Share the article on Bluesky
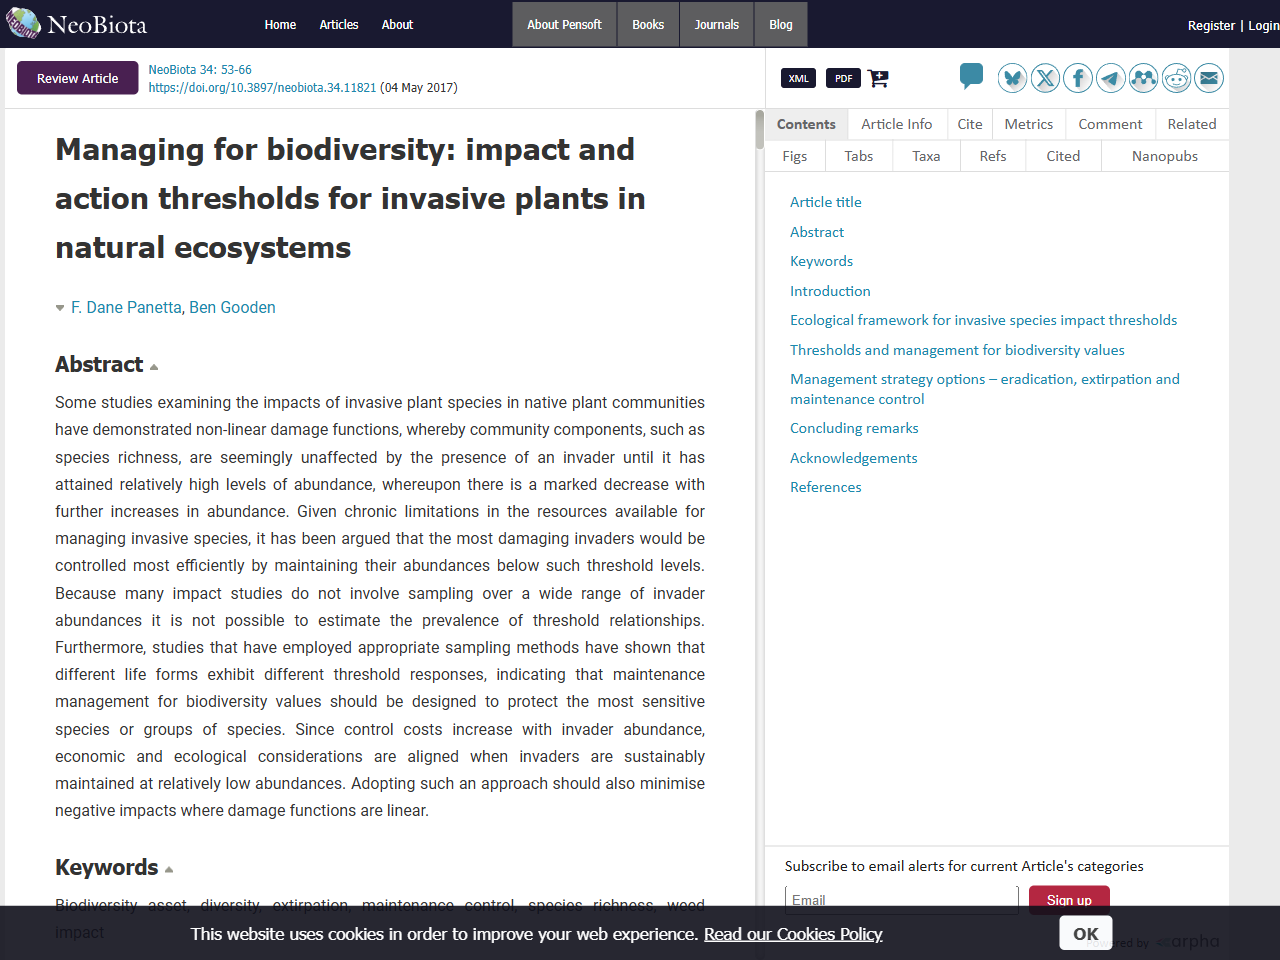 click(x=1011, y=77)
